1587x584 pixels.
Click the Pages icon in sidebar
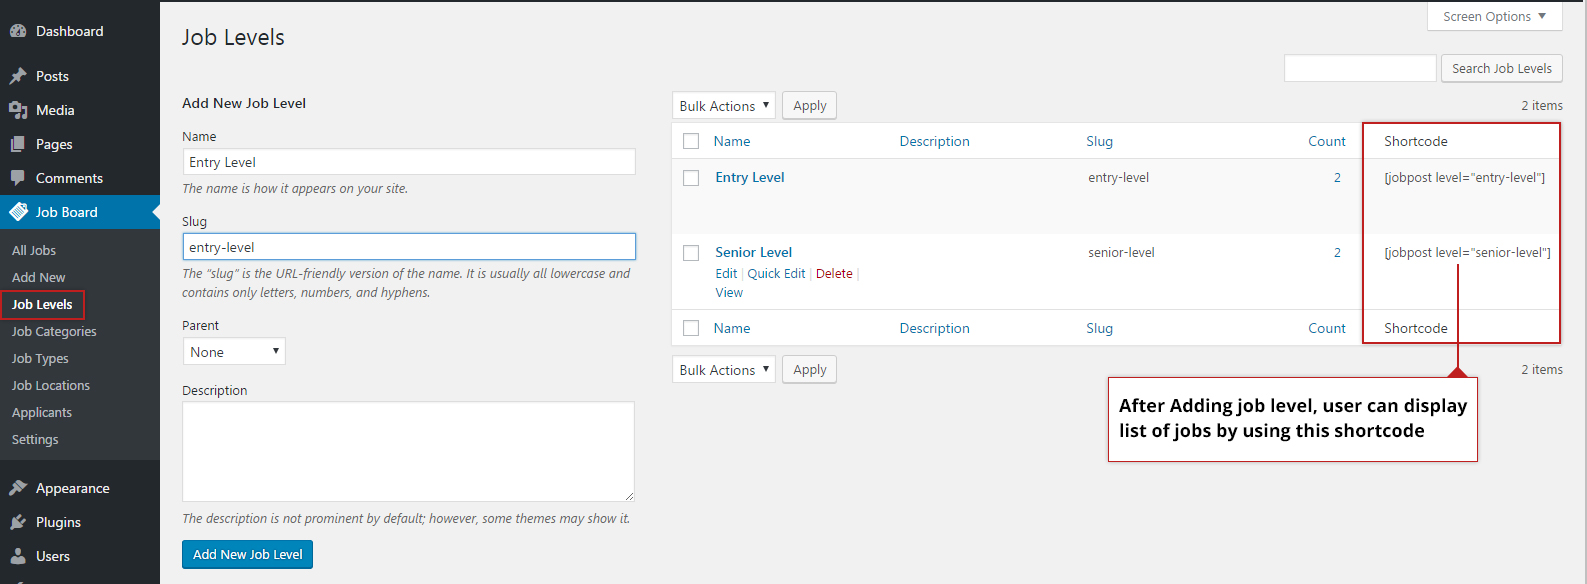pos(18,144)
